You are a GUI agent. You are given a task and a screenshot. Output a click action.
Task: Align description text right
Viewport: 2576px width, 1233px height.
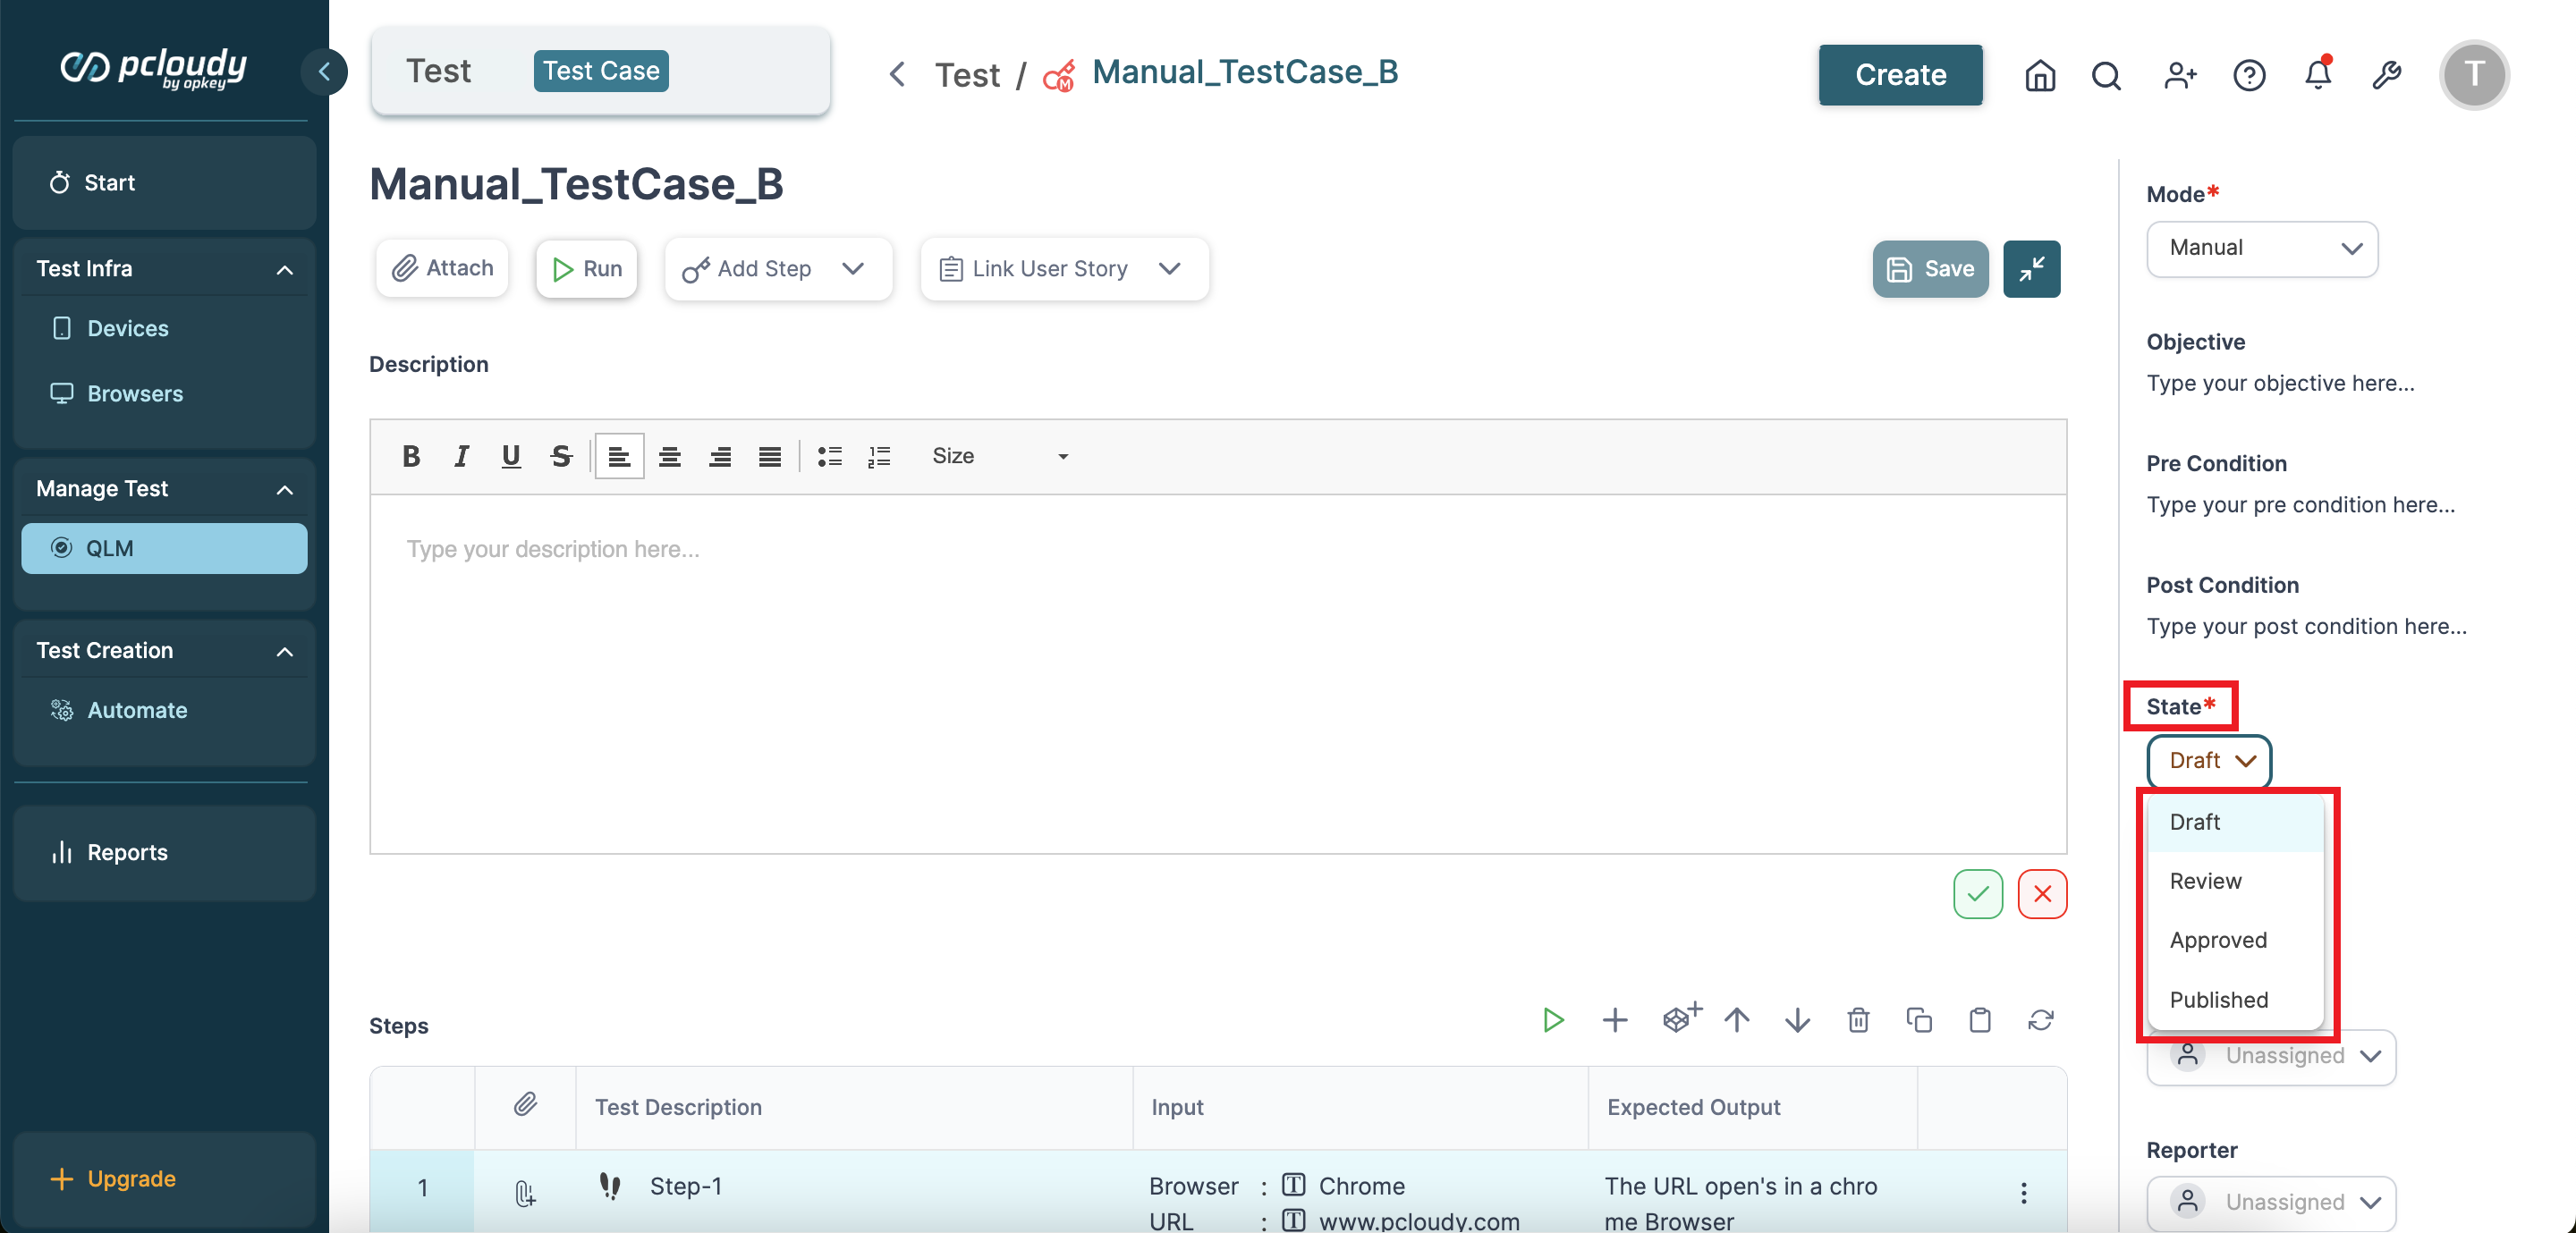(x=719, y=456)
